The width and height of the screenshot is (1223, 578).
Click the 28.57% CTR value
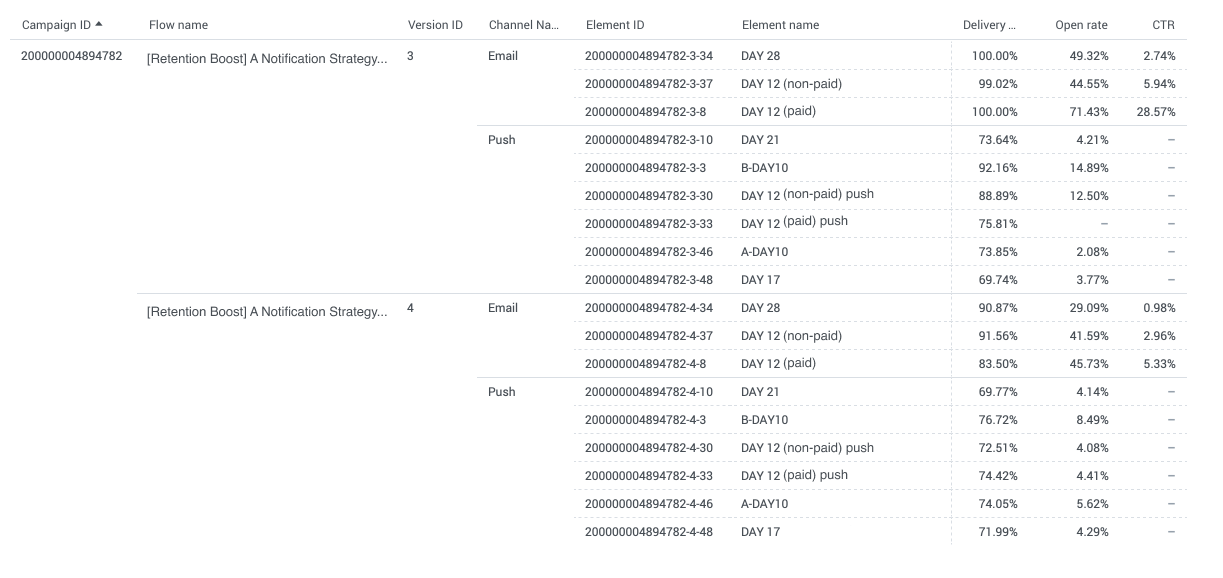(x=1155, y=112)
